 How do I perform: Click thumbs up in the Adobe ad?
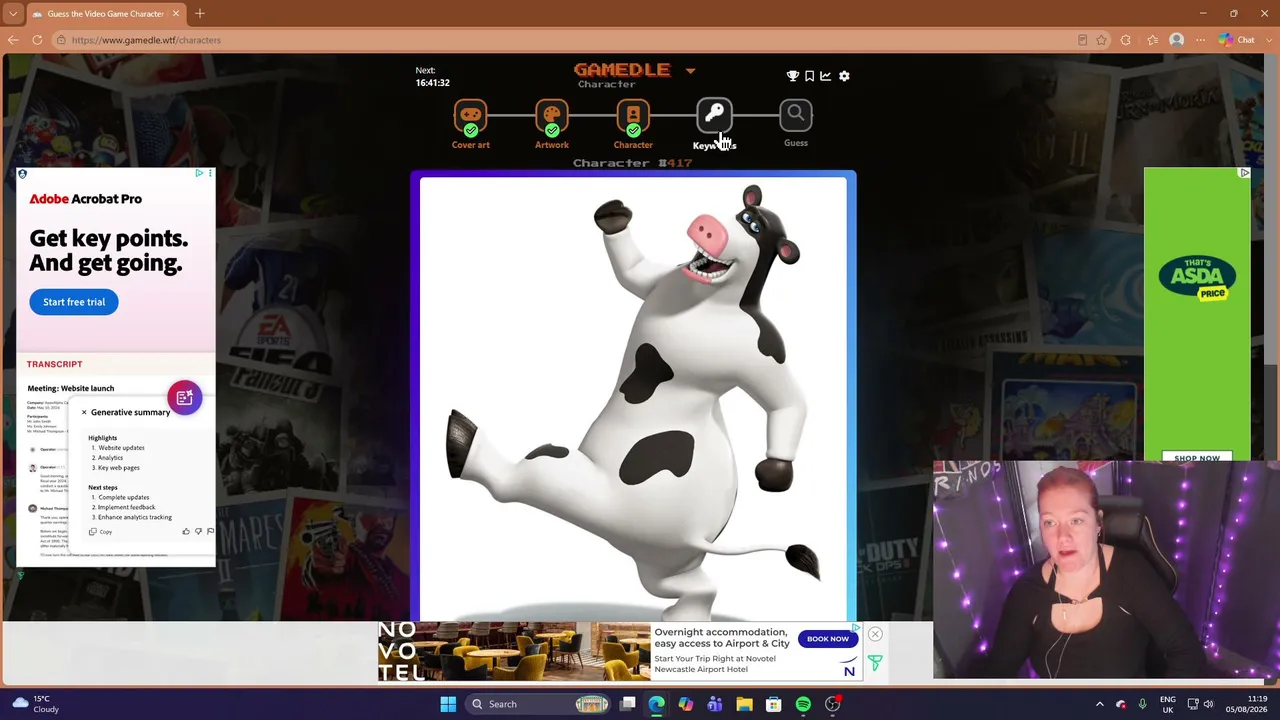pyautogui.click(x=186, y=532)
